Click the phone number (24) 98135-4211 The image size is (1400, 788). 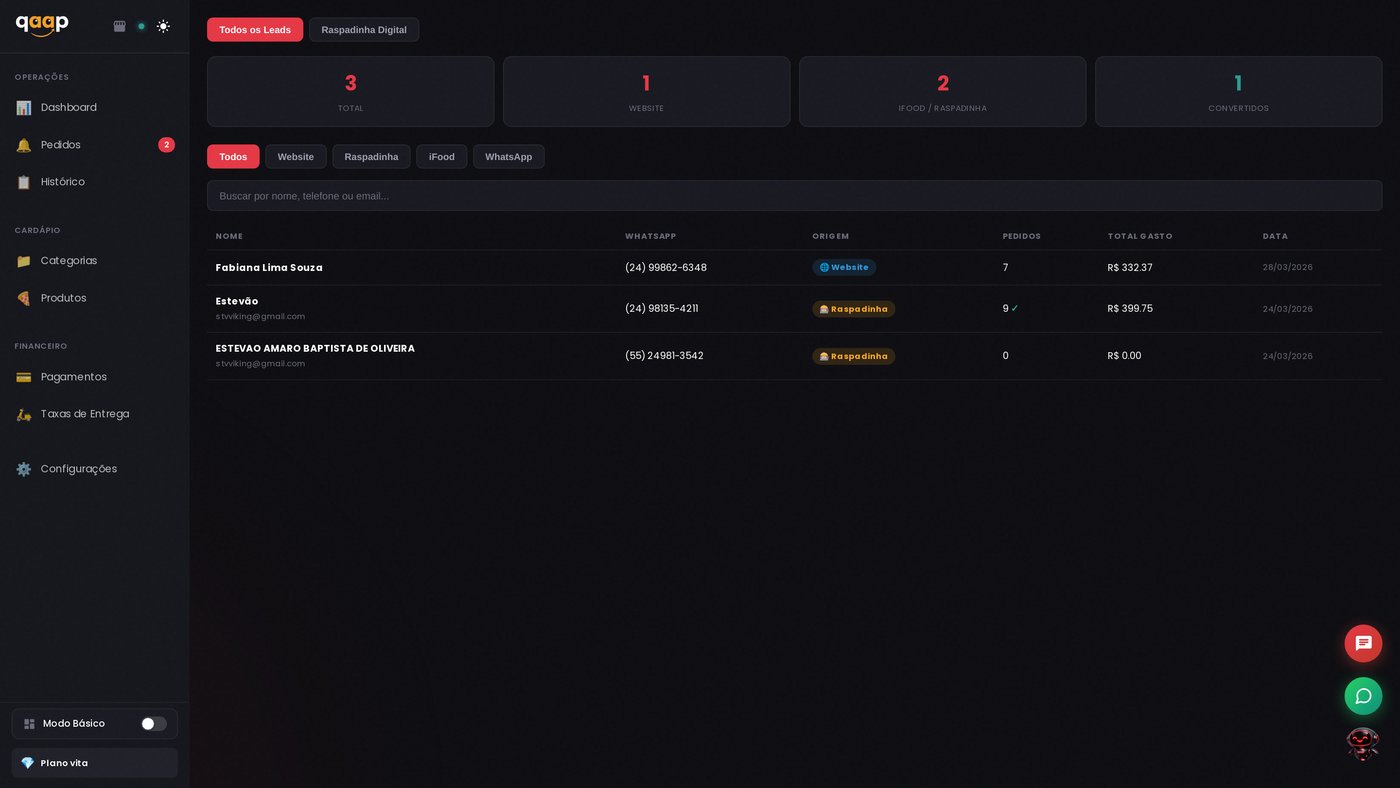(x=662, y=309)
